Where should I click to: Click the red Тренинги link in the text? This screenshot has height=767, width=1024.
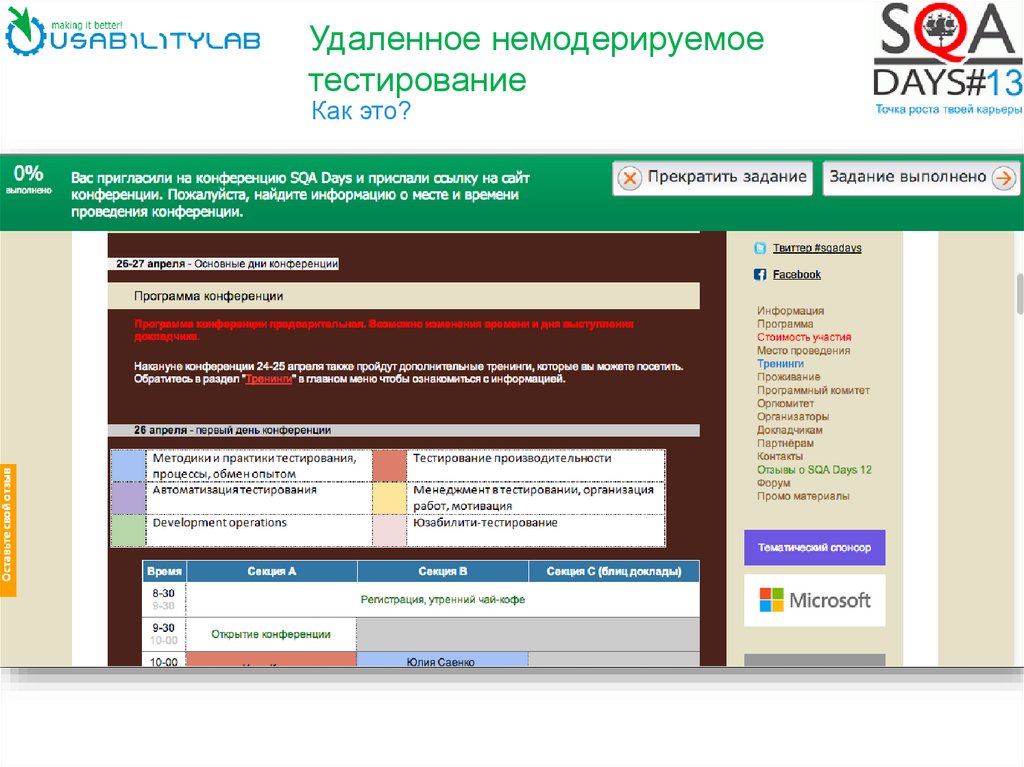[268, 380]
